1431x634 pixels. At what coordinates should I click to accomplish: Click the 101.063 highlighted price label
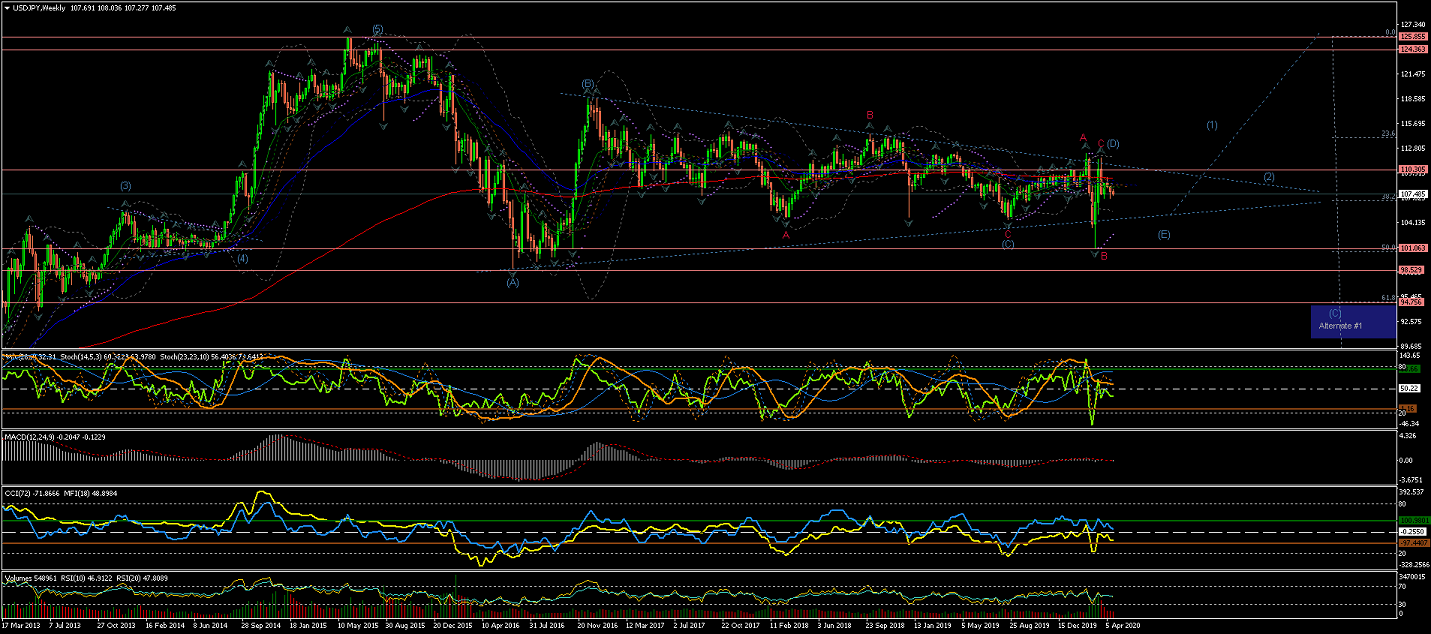[x=1411, y=248]
